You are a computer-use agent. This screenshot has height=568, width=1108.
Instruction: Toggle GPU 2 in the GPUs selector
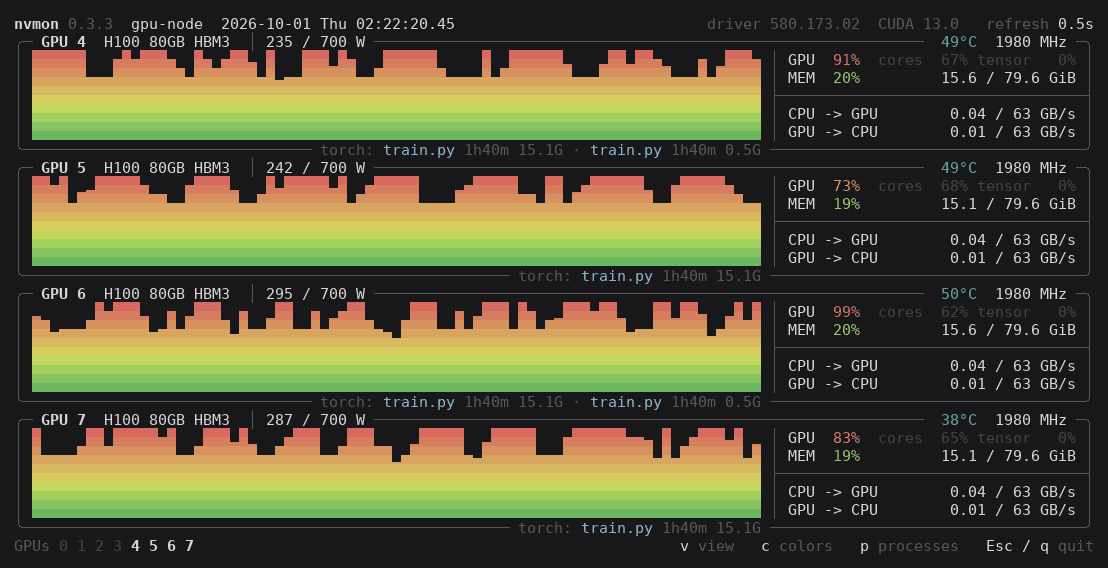[x=100, y=546]
